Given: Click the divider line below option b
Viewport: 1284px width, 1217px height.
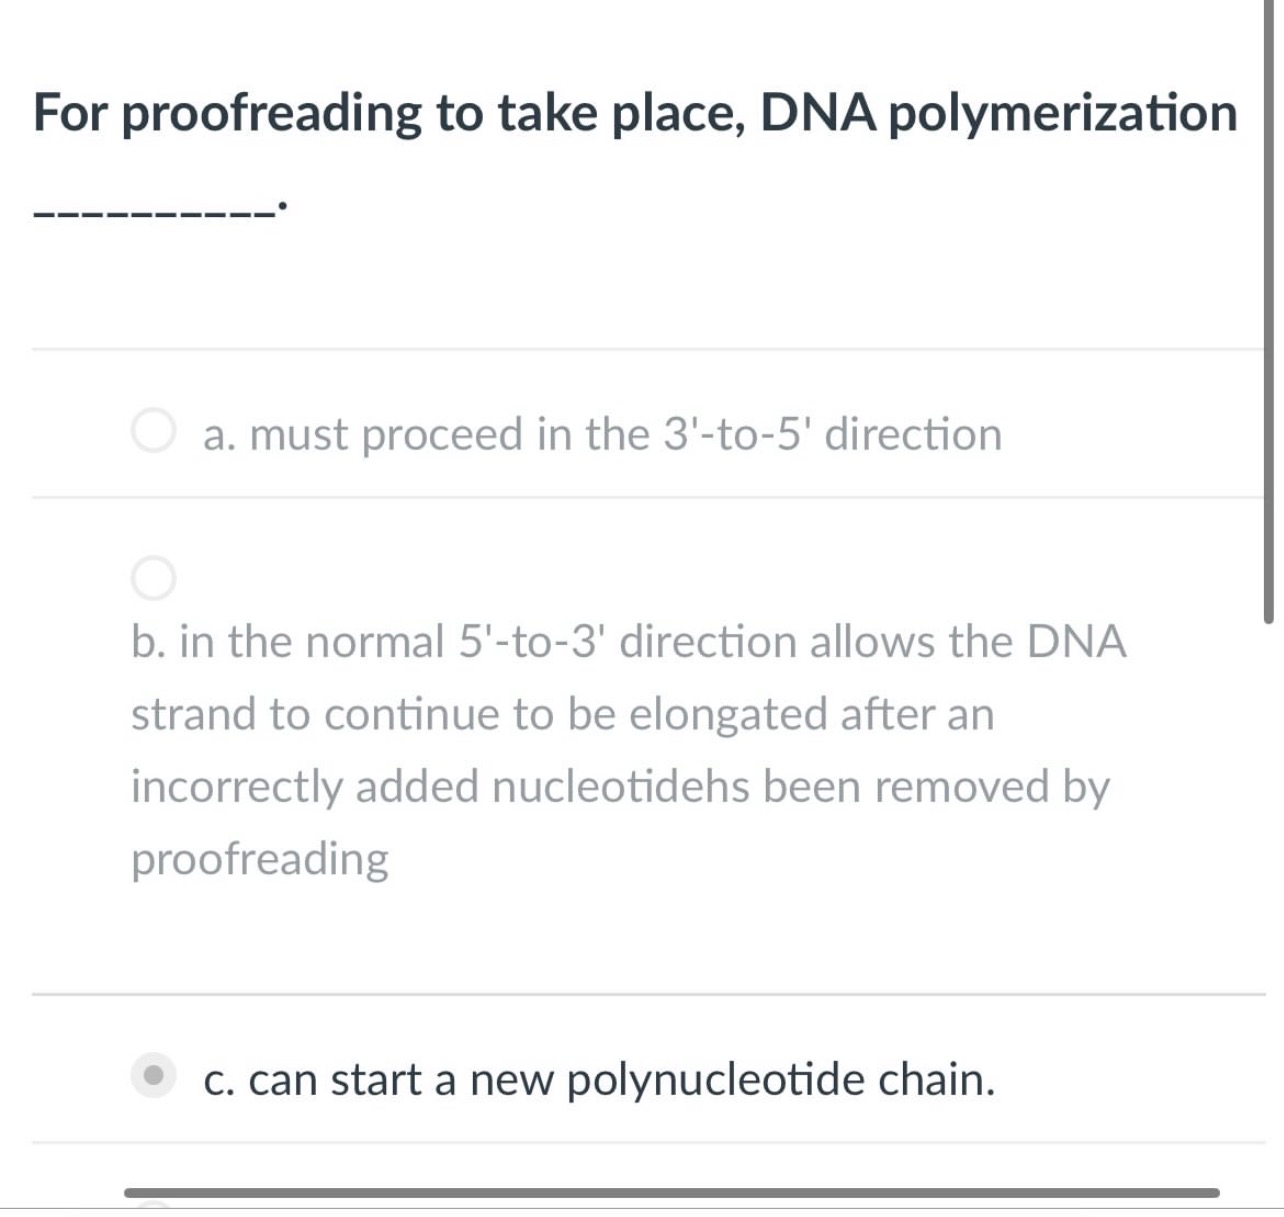Looking at the screenshot, I should (640, 994).
